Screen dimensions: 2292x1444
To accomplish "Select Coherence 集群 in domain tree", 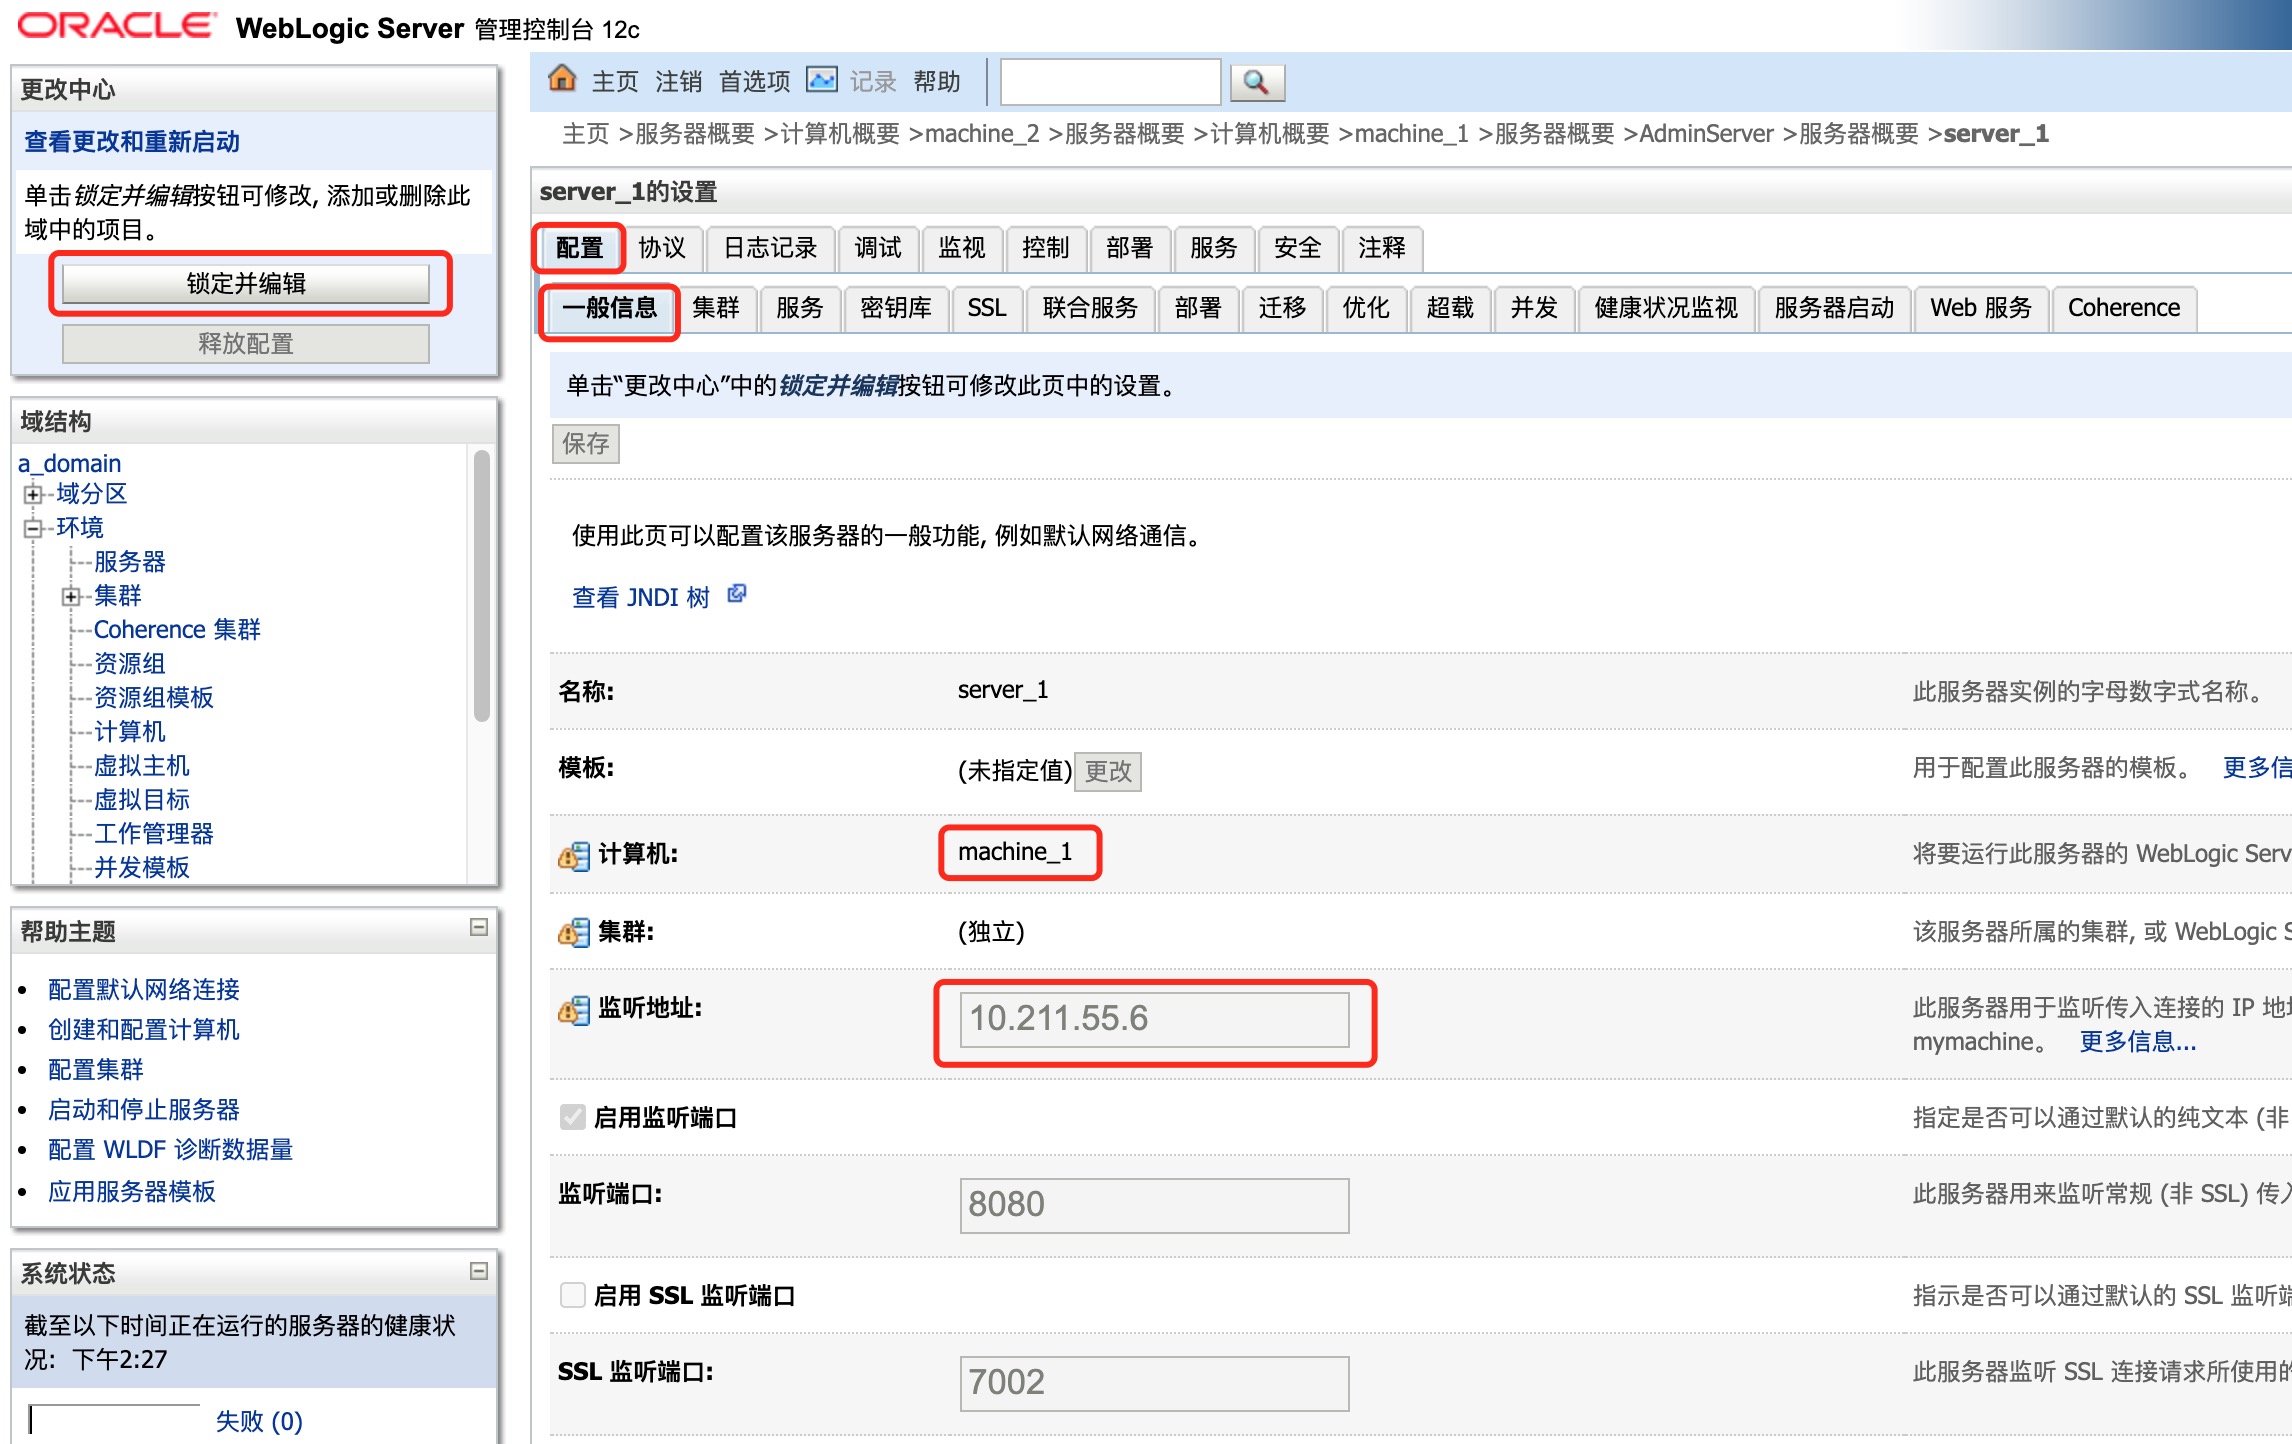I will (177, 630).
